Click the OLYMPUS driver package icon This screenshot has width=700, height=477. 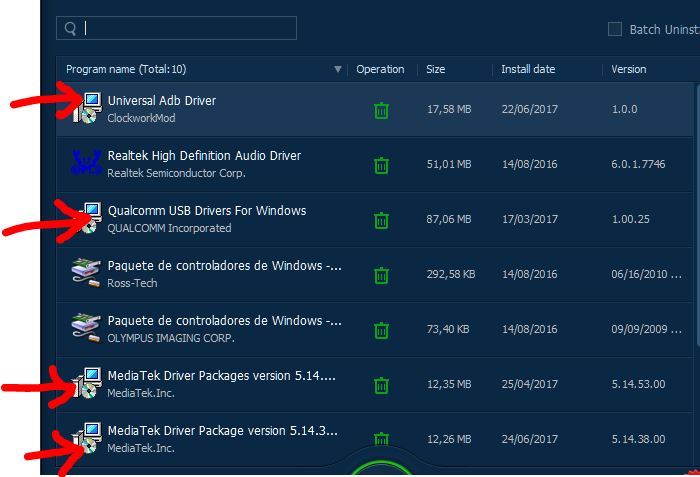[86, 327]
